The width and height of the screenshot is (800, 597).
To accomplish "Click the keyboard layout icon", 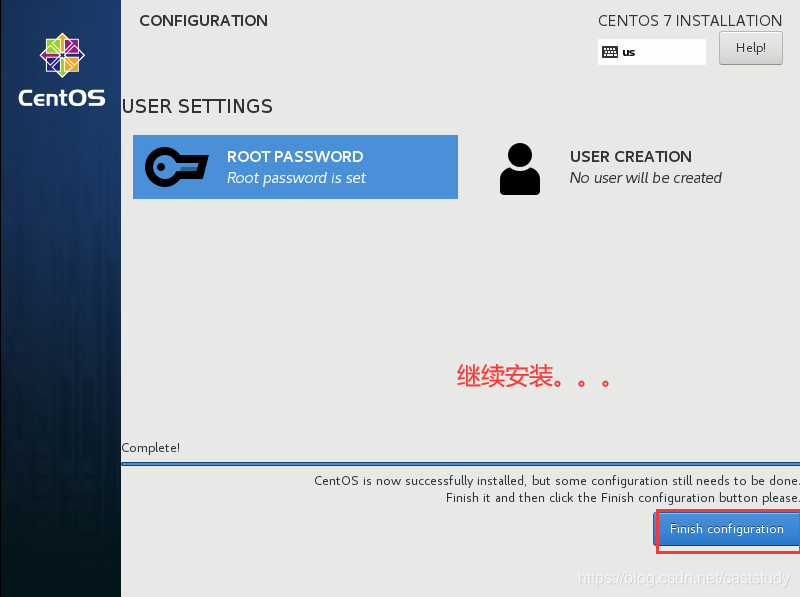I will tap(610, 52).
